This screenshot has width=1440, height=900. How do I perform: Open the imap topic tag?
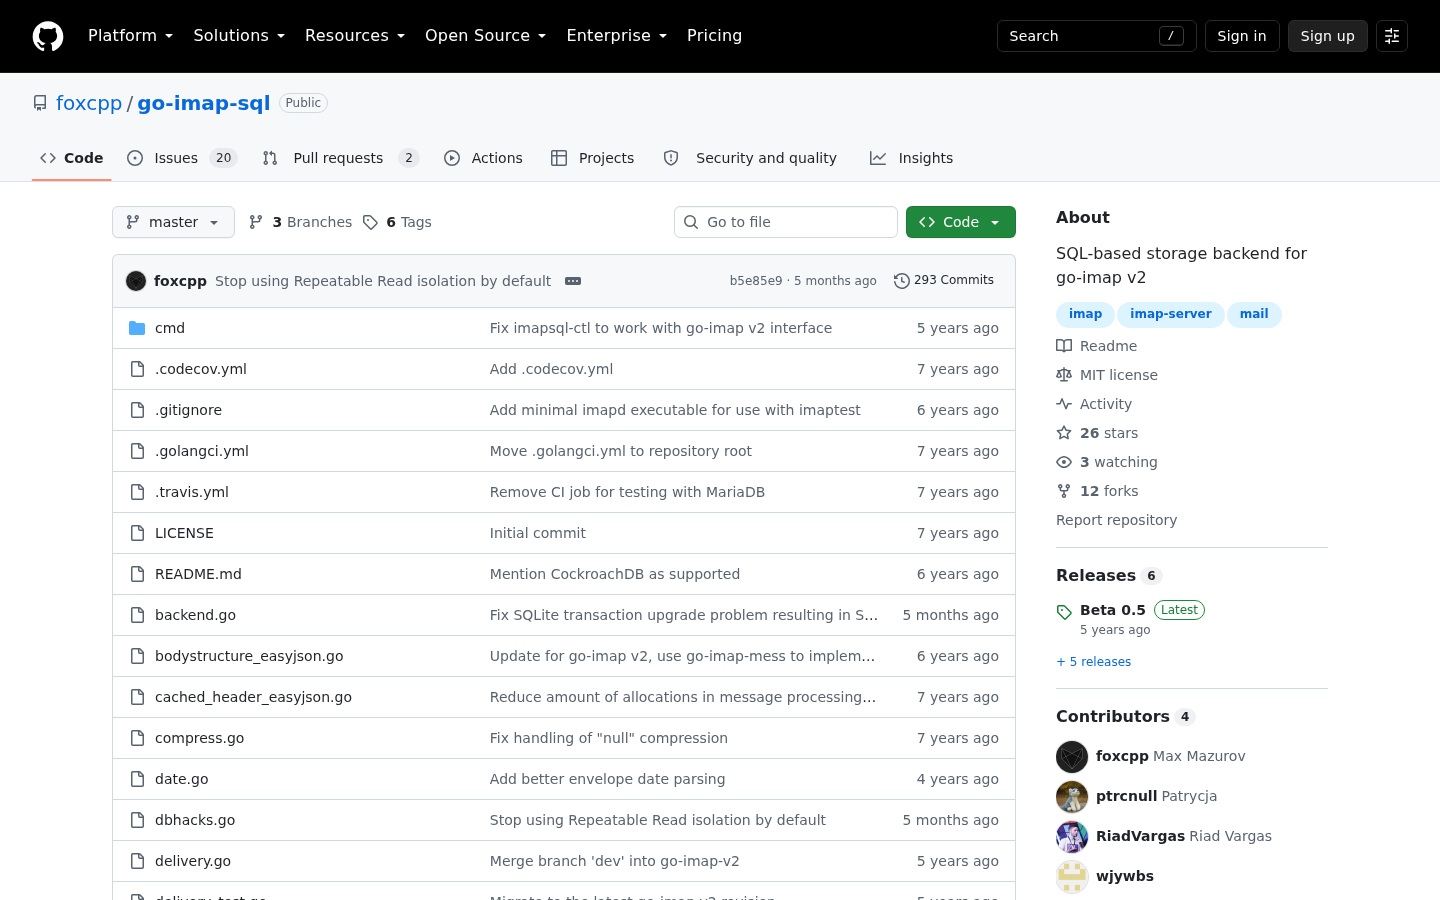point(1085,314)
